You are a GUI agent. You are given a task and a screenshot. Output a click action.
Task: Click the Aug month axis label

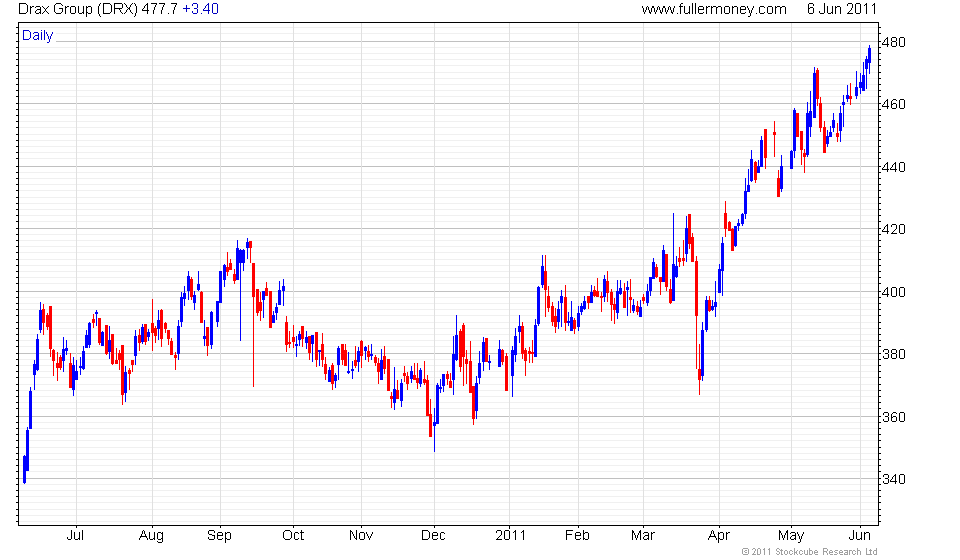coord(151,536)
